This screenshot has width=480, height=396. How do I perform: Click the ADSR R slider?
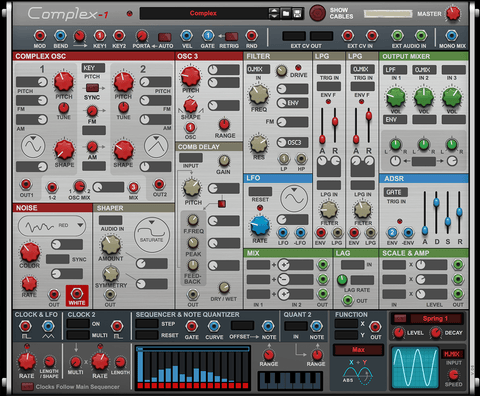pos(459,213)
